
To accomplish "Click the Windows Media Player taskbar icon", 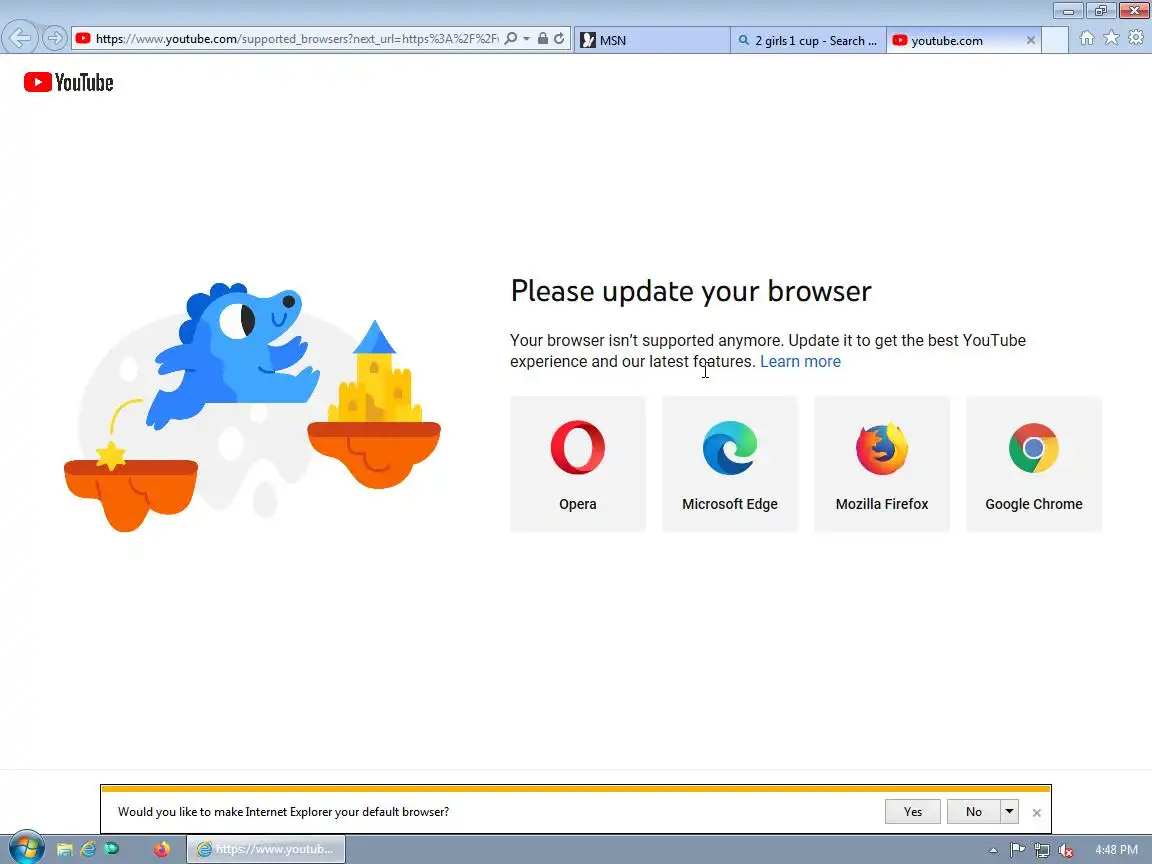I will point(112,849).
